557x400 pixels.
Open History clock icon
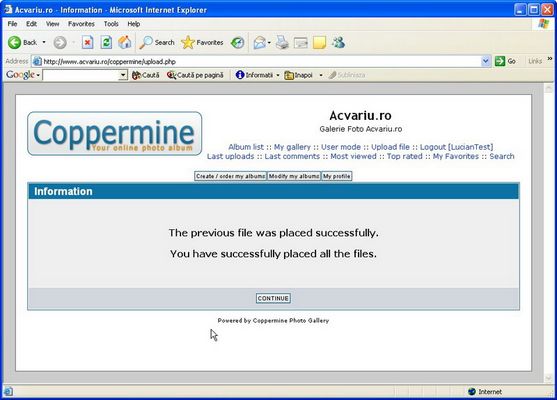(237, 43)
